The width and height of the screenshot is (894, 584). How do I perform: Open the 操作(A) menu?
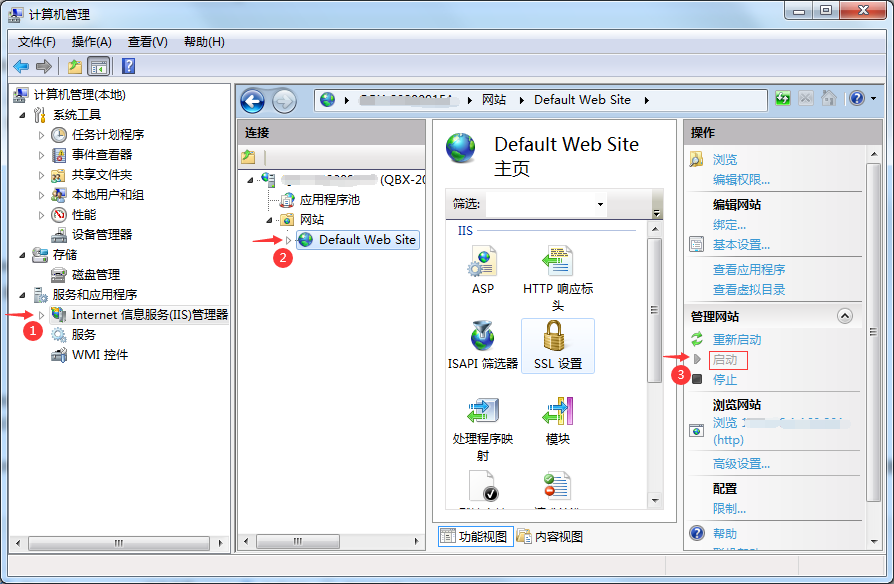(x=91, y=42)
